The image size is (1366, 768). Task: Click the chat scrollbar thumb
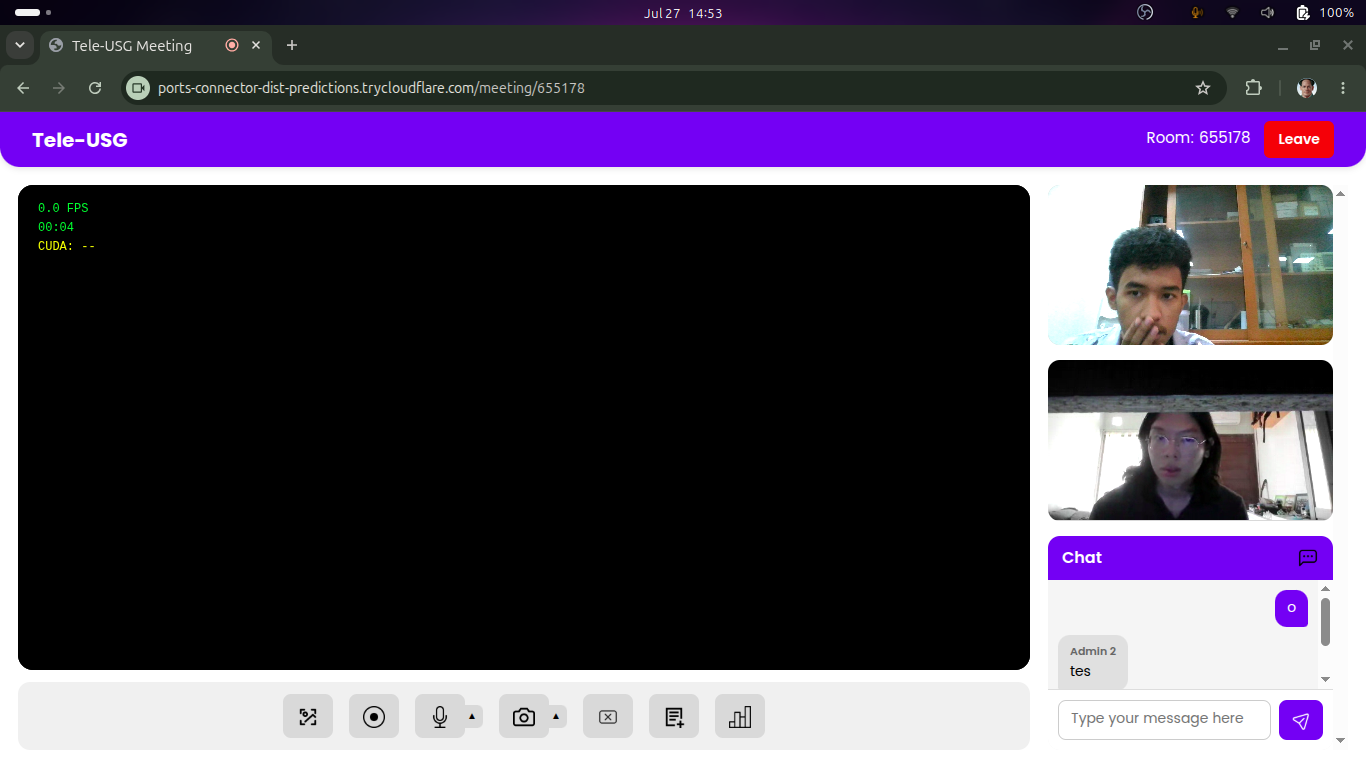tap(1326, 622)
